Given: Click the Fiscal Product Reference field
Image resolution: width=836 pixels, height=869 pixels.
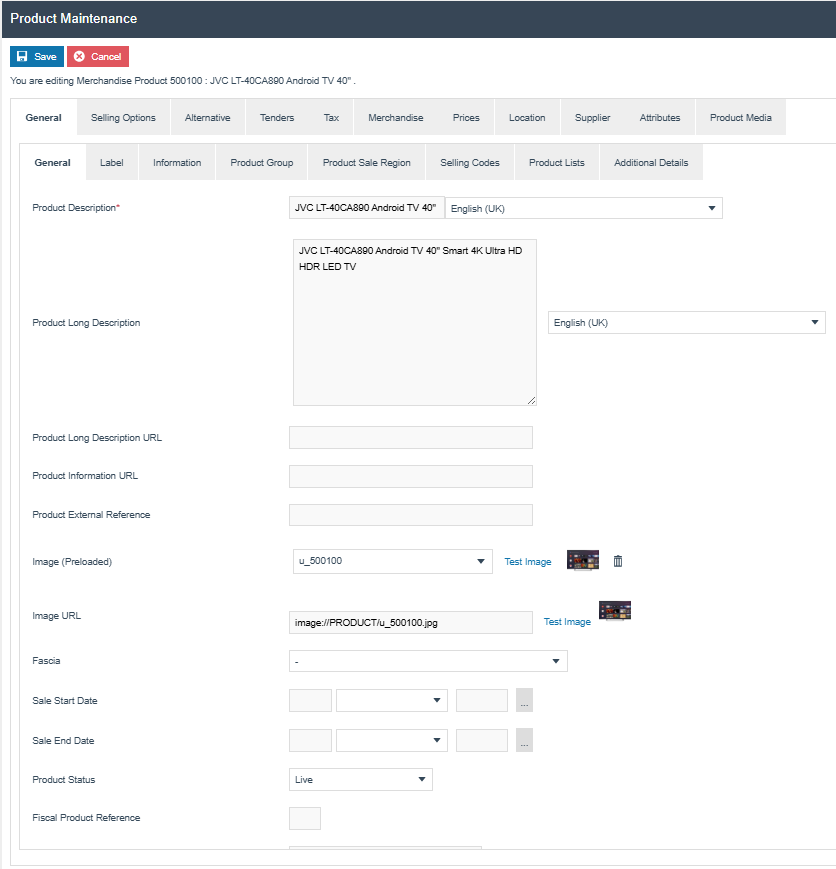Looking at the screenshot, I should (305, 819).
